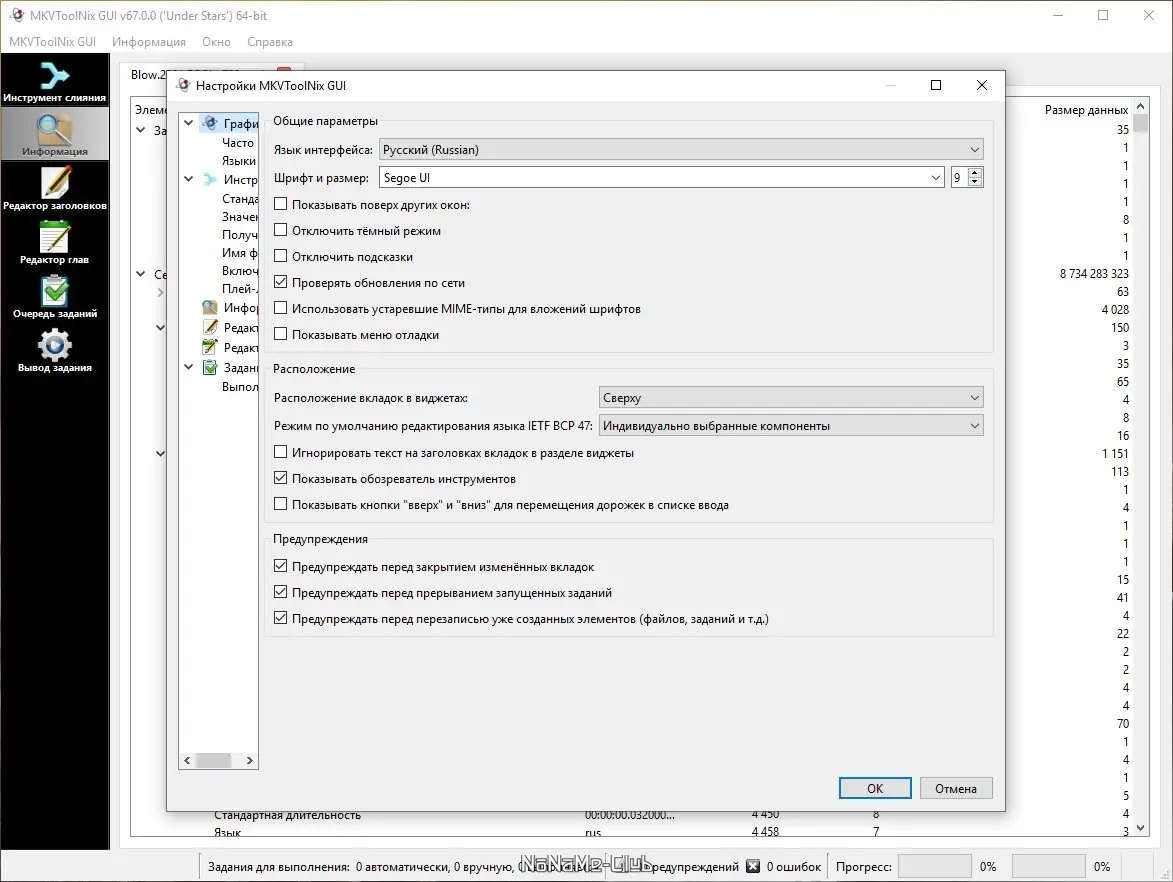Screen dimensions: 1173x882
Task: Open the job output (Вывод задания)
Action: (55, 351)
